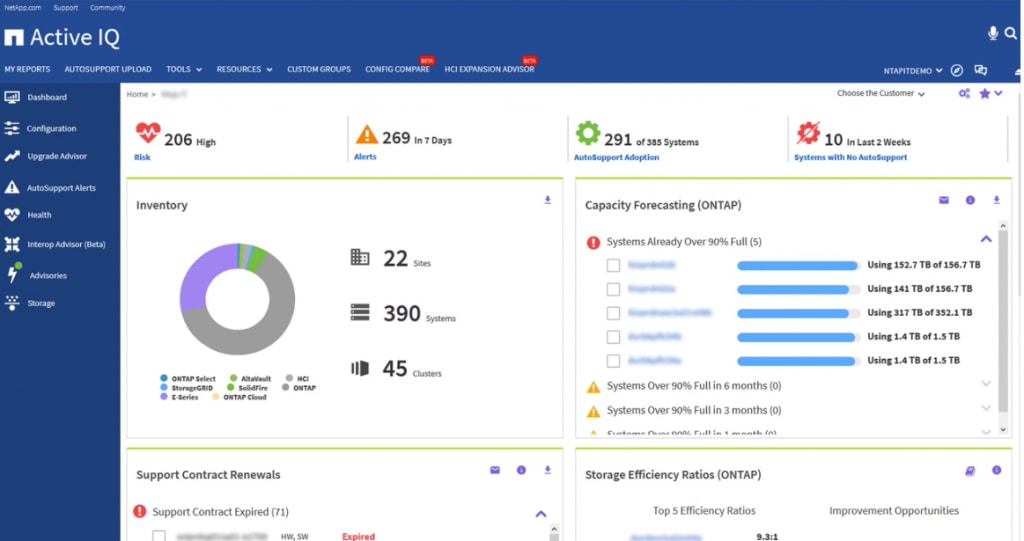Expand Systems Over 90% Full in 6 months
Screen dimensions: 1024x541
pos(986,384)
